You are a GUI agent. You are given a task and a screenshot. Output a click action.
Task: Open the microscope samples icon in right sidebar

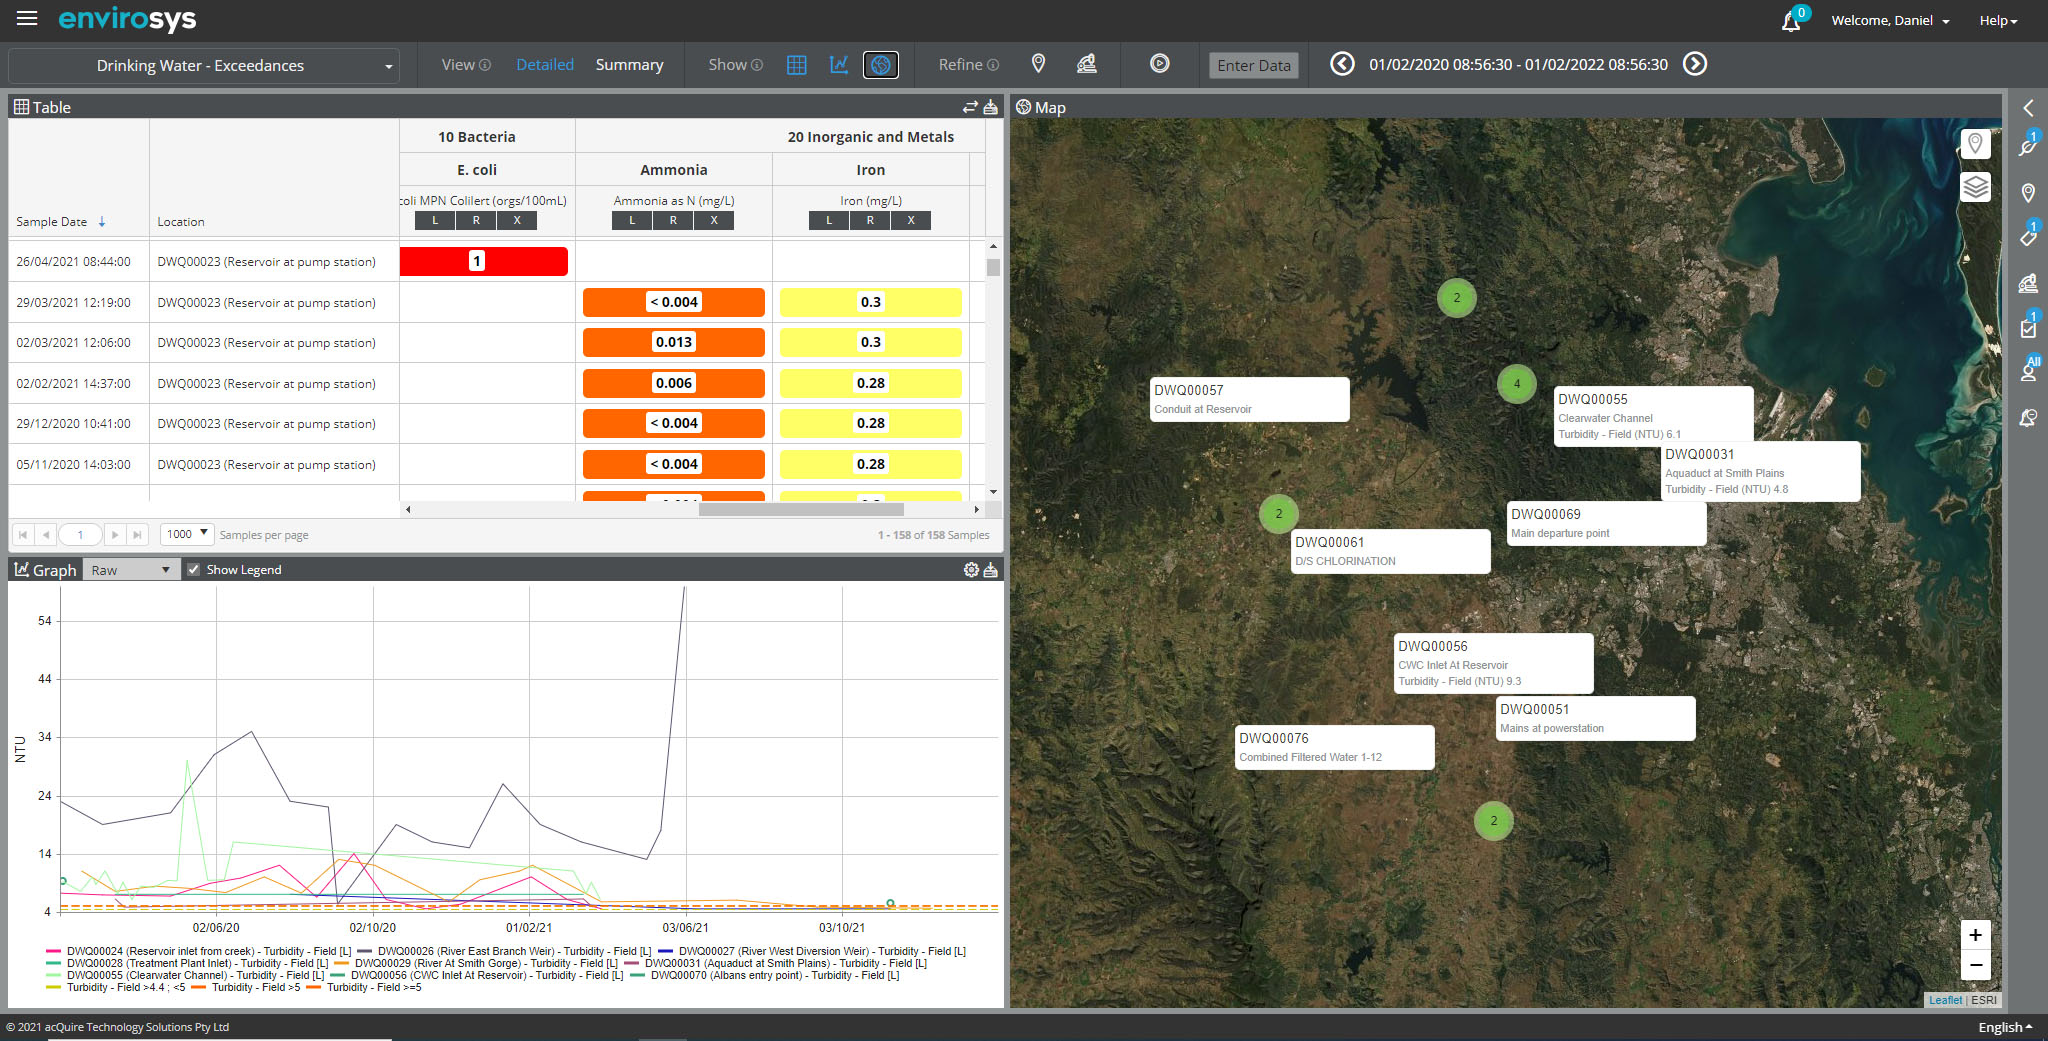[2029, 283]
